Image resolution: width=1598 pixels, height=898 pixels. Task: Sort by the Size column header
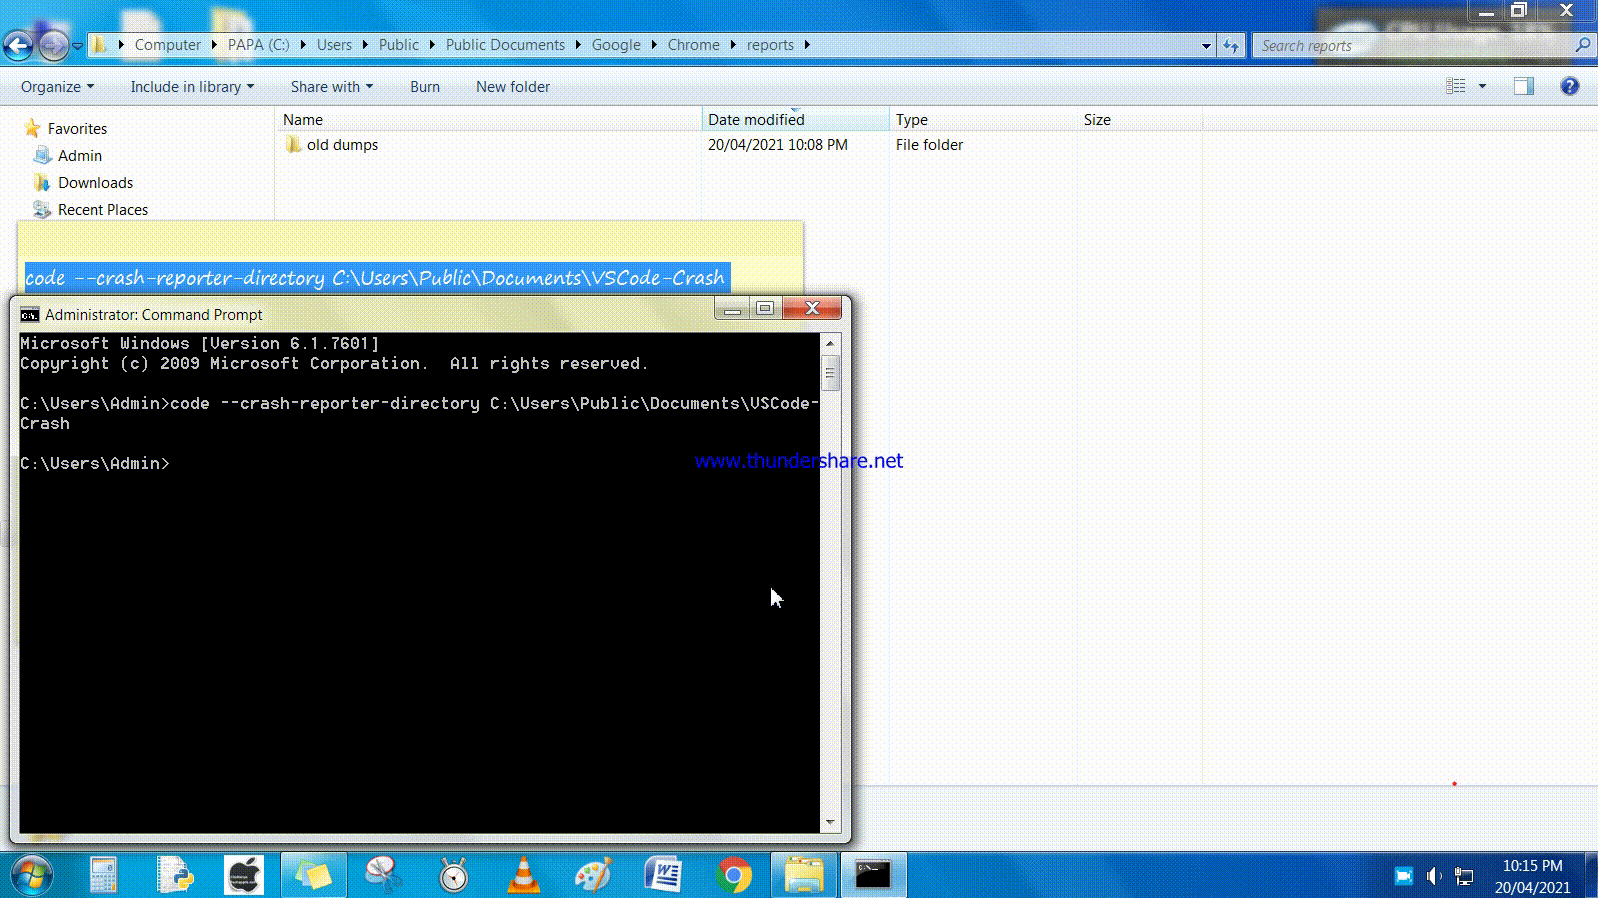1140,119
